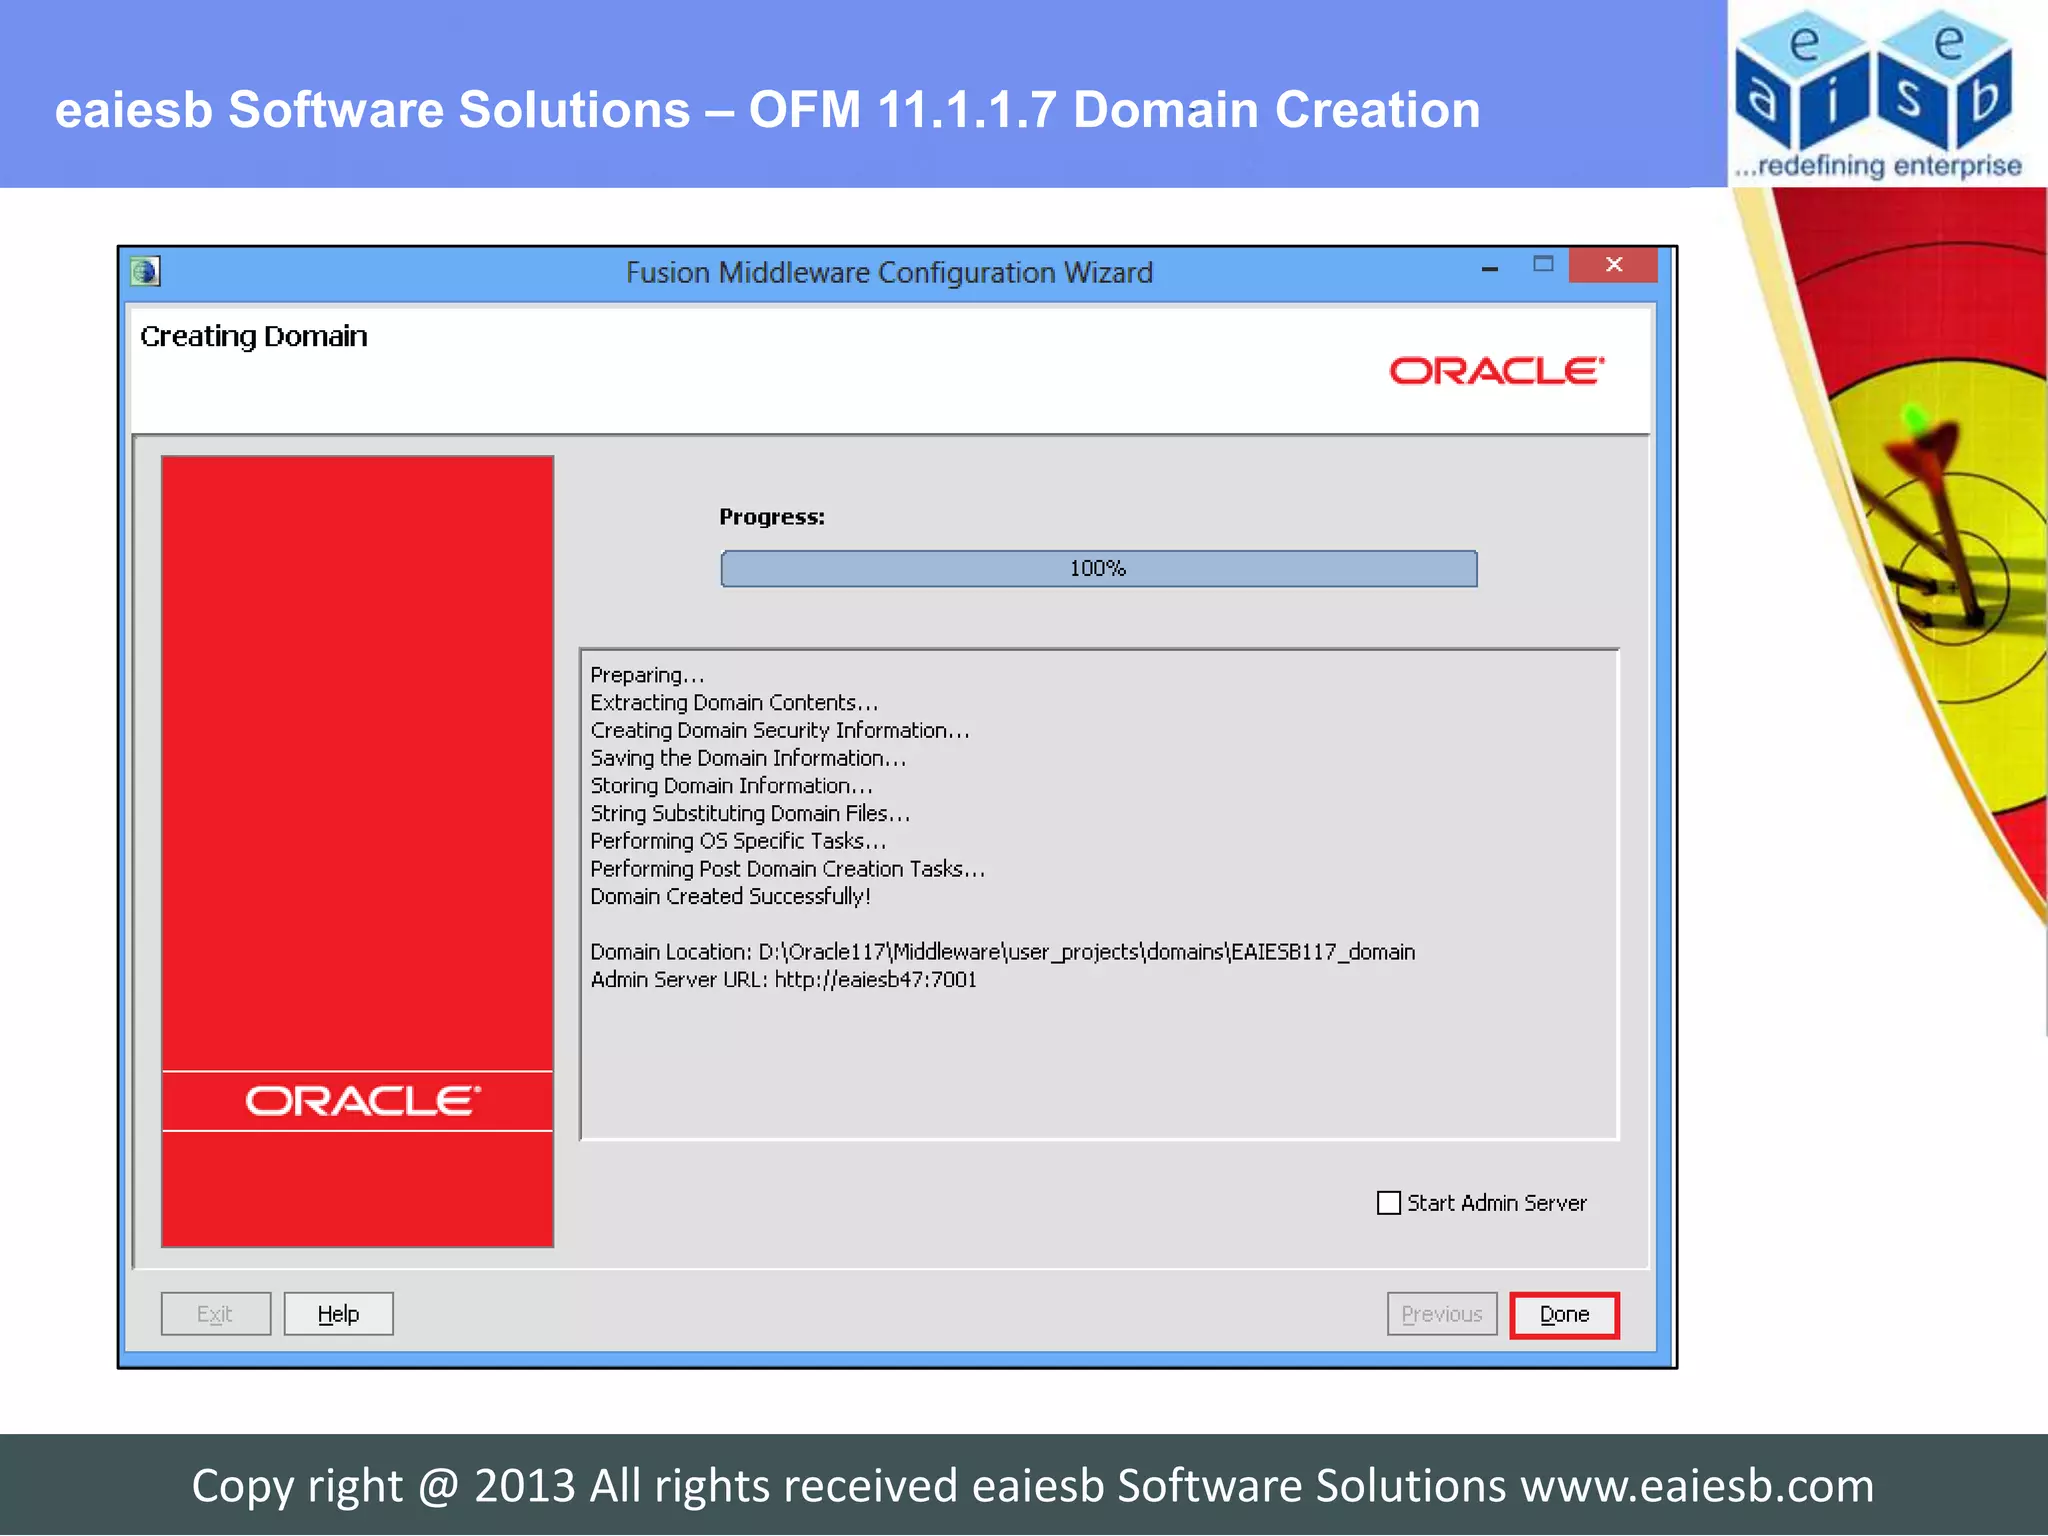The width and height of the screenshot is (2048, 1536).
Task: Minimize the Configuration Wizard window
Action: point(1489,268)
